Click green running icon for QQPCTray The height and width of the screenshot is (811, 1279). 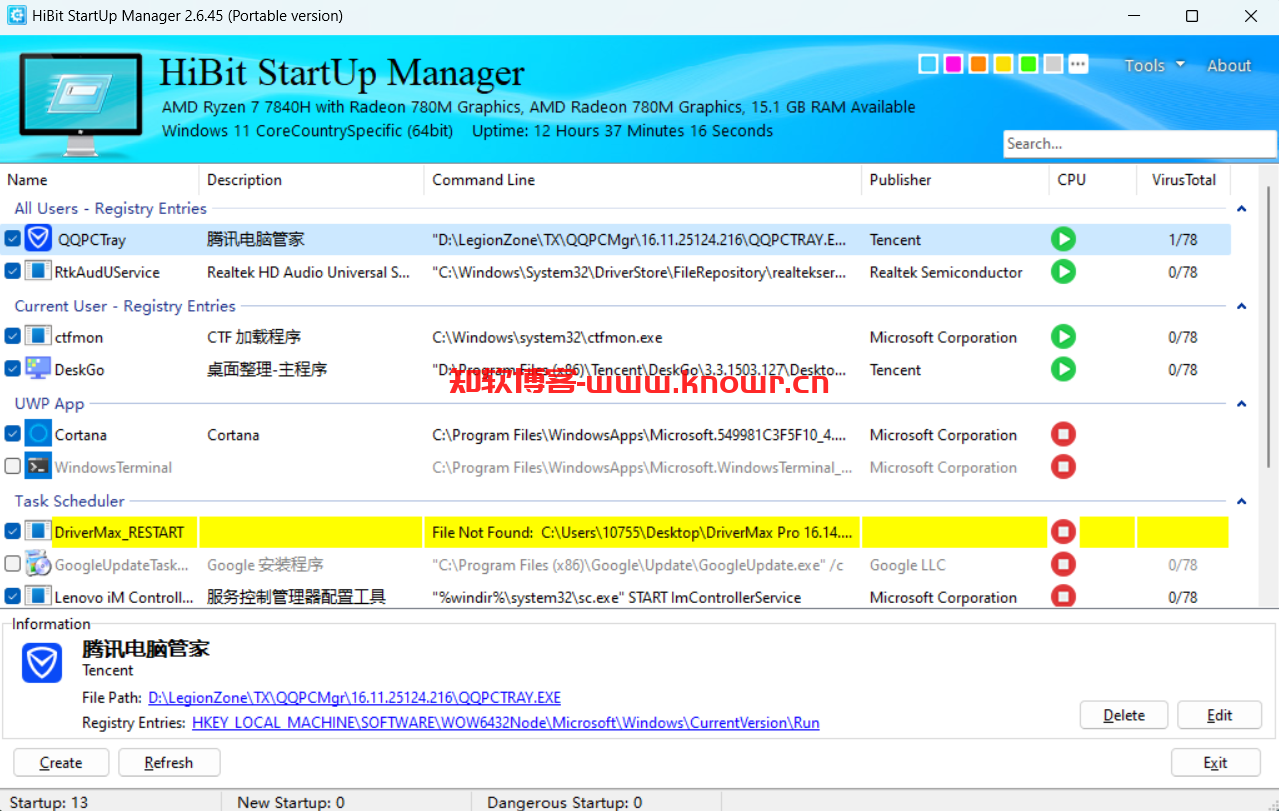point(1063,239)
